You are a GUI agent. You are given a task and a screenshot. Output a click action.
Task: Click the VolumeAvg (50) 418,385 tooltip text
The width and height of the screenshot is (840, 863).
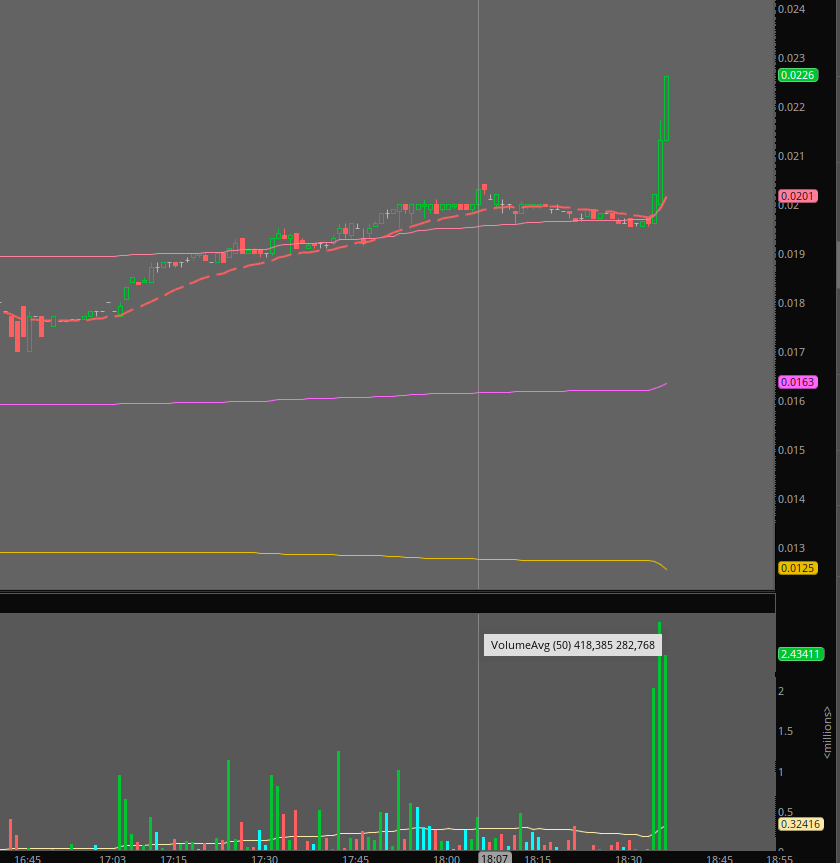(x=572, y=644)
